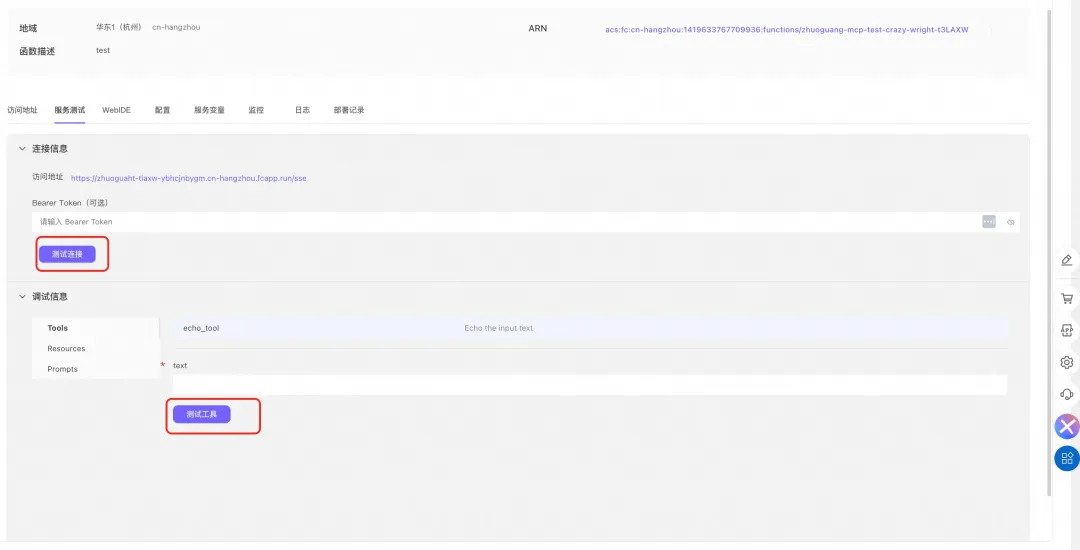This screenshot has height=550, width=1080.
Task: Click the cn-hangzhou region value
Action: coord(176,28)
